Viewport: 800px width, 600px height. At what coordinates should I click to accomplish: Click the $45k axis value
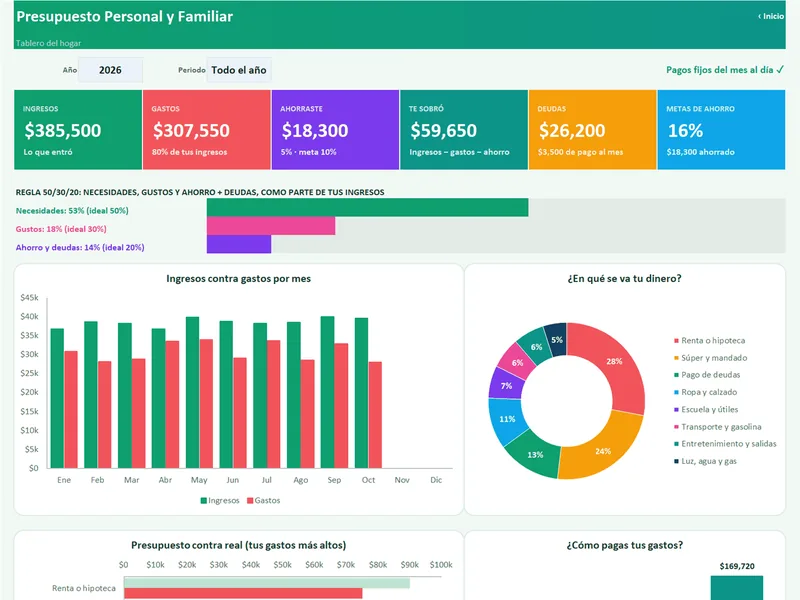coord(29,297)
